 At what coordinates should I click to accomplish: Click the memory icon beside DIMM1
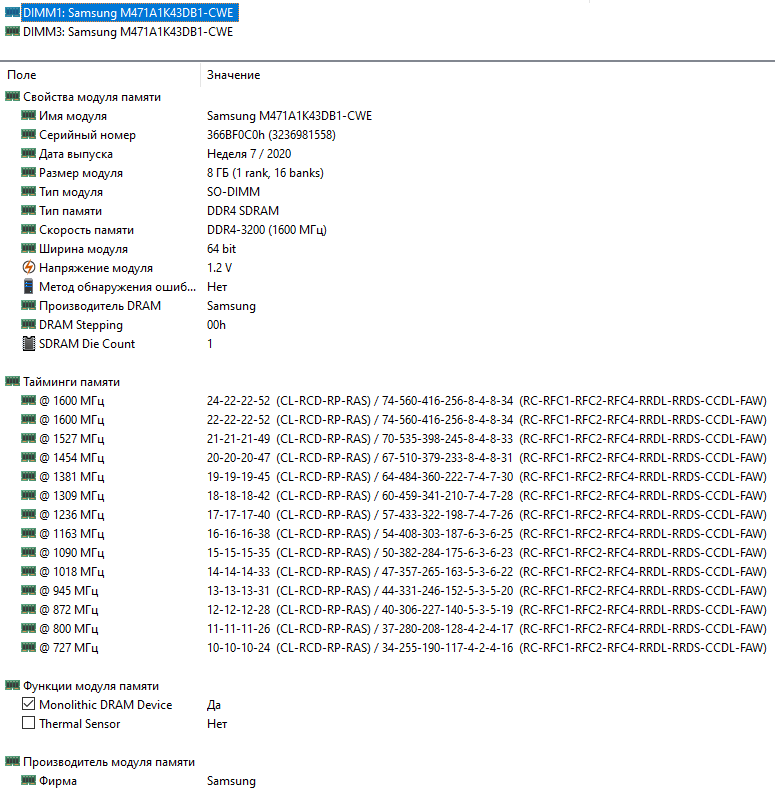point(12,12)
